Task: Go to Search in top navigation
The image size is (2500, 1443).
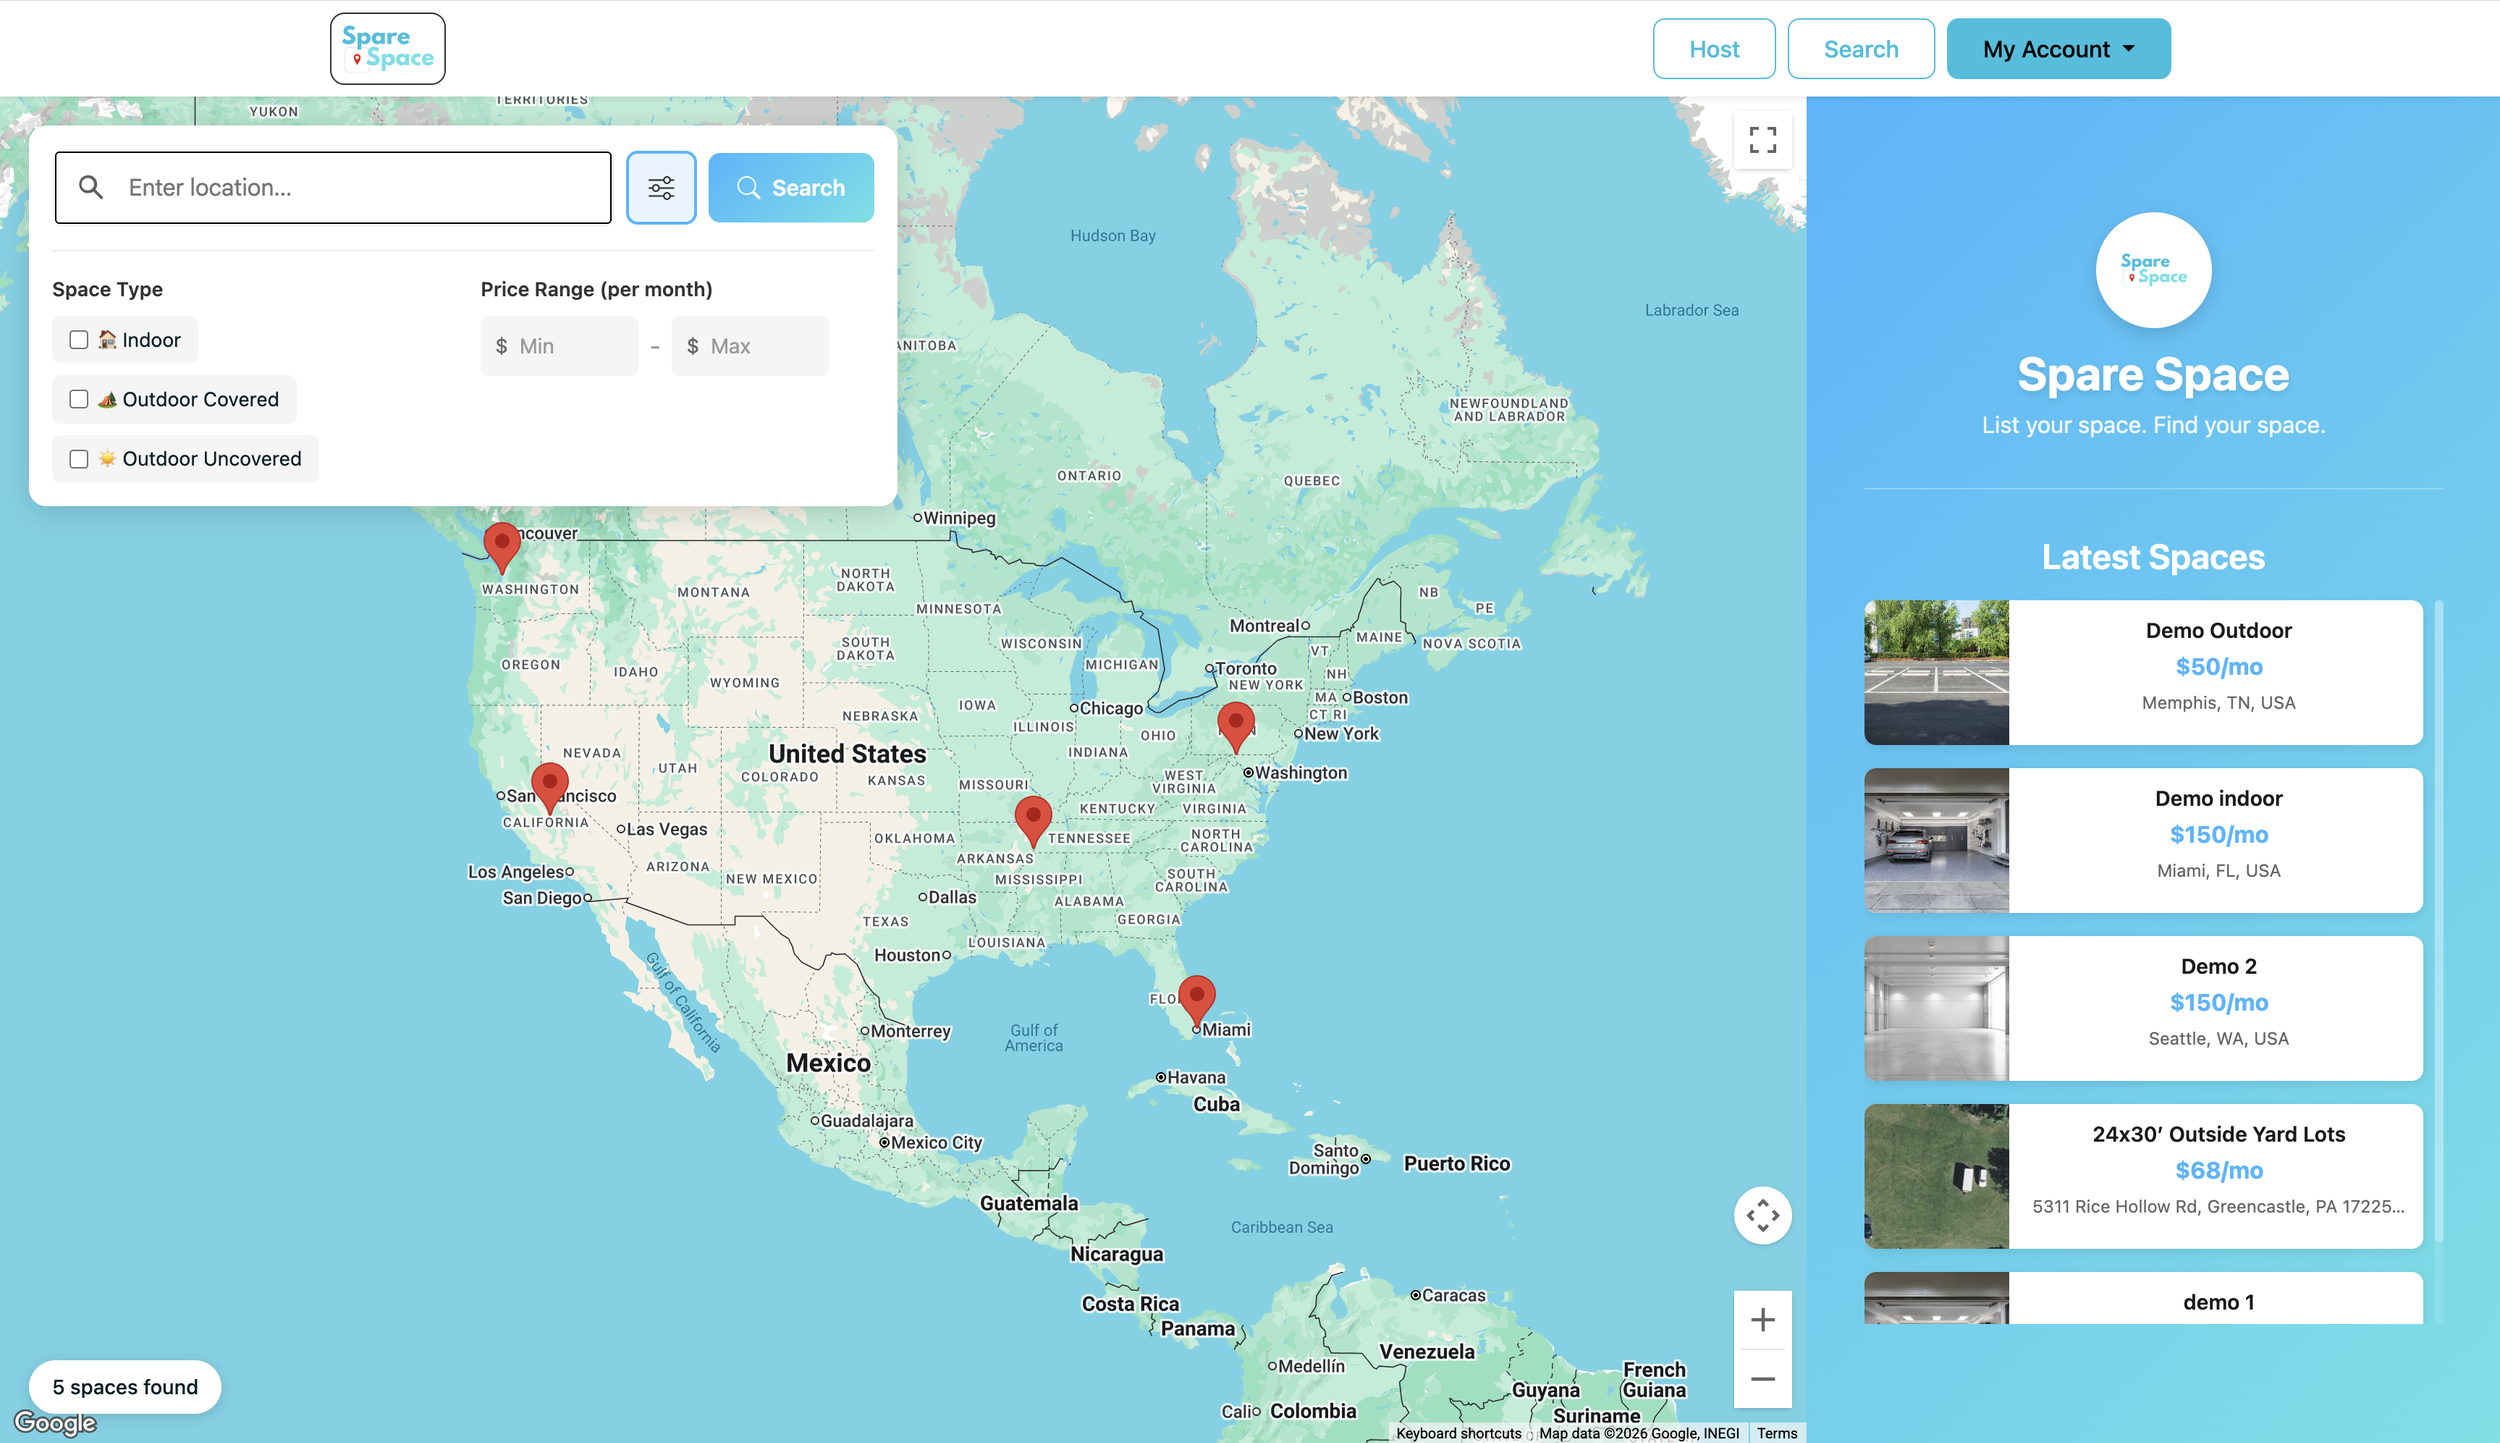Action: coord(1860,49)
